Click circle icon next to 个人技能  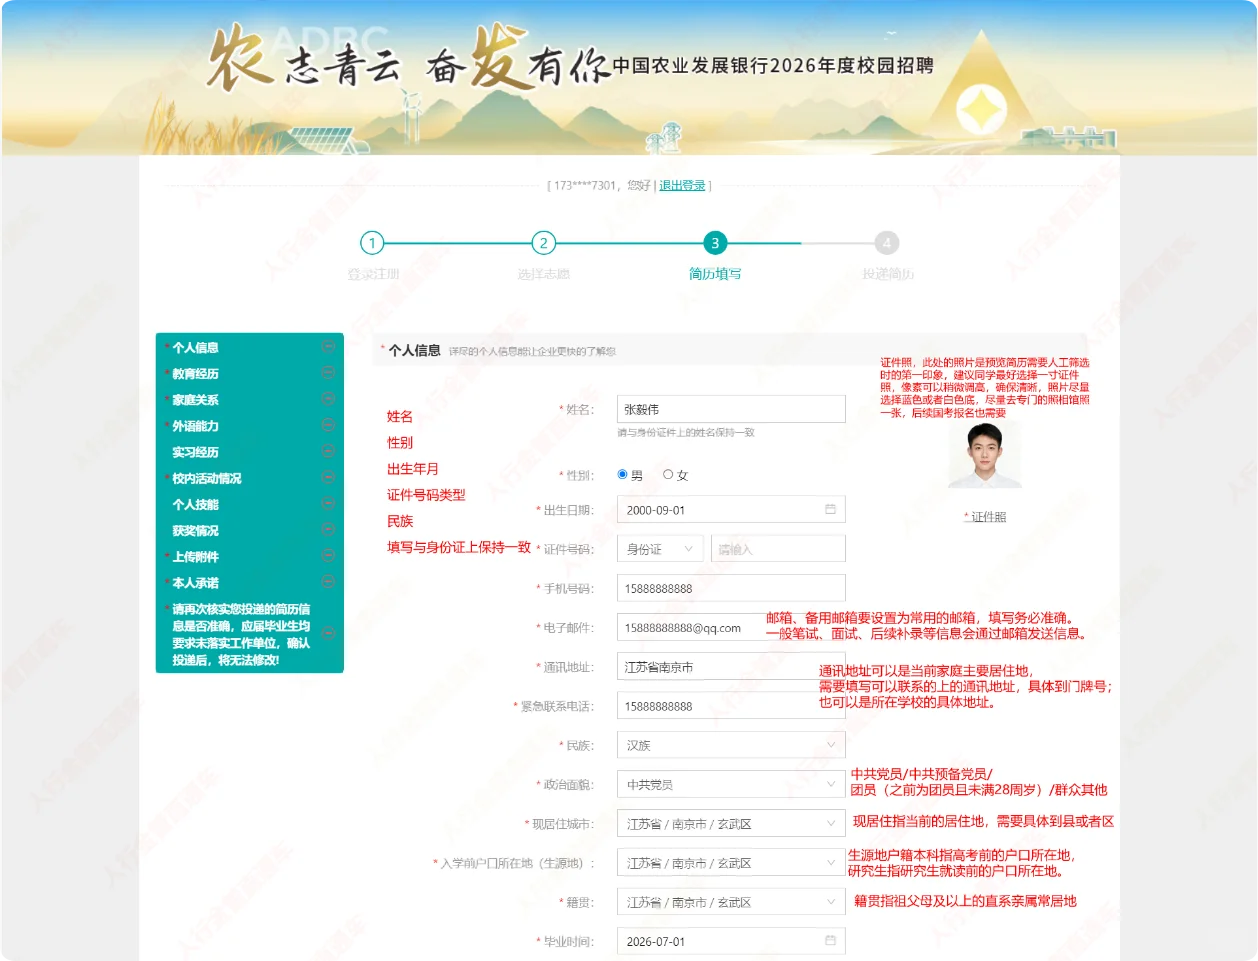pyautogui.click(x=328, y=504)
